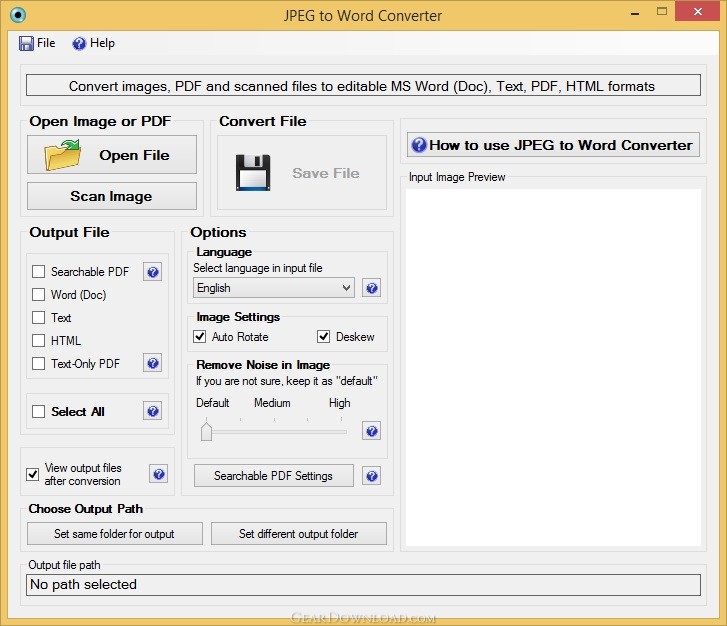Click help icon next to Searchable PDF checkbox
Image resolution: width=727 pixels, height=626 pixels.
coord(153,272)
